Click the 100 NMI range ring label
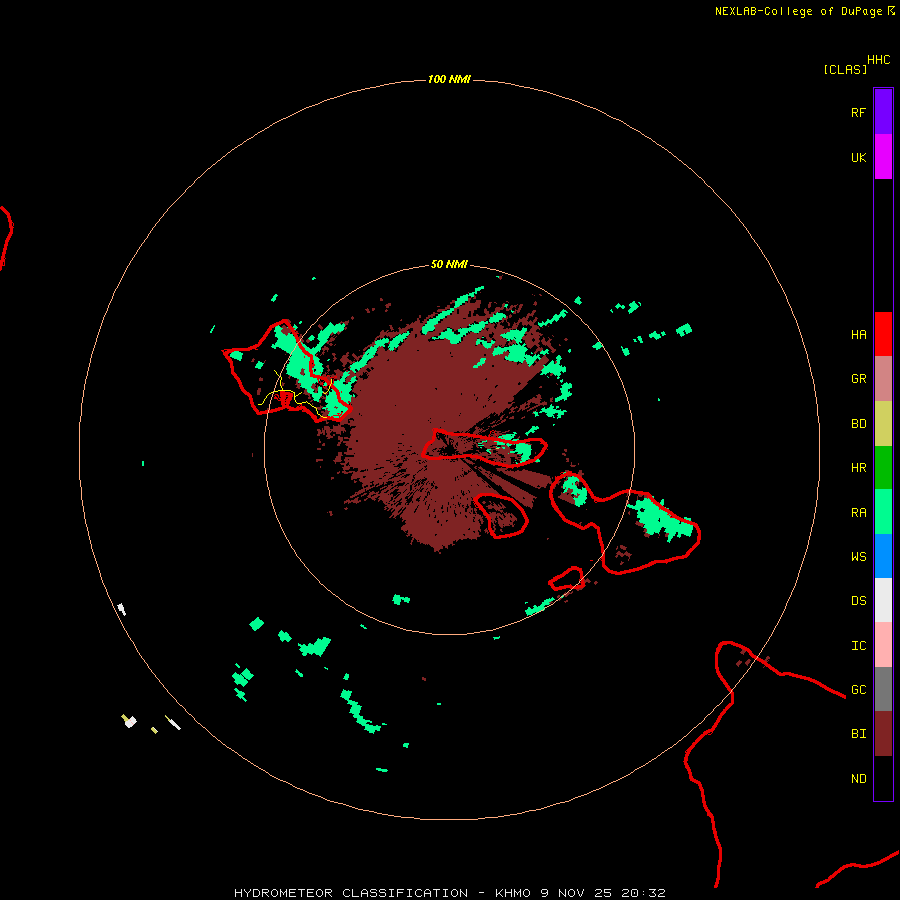 (449, 79)
